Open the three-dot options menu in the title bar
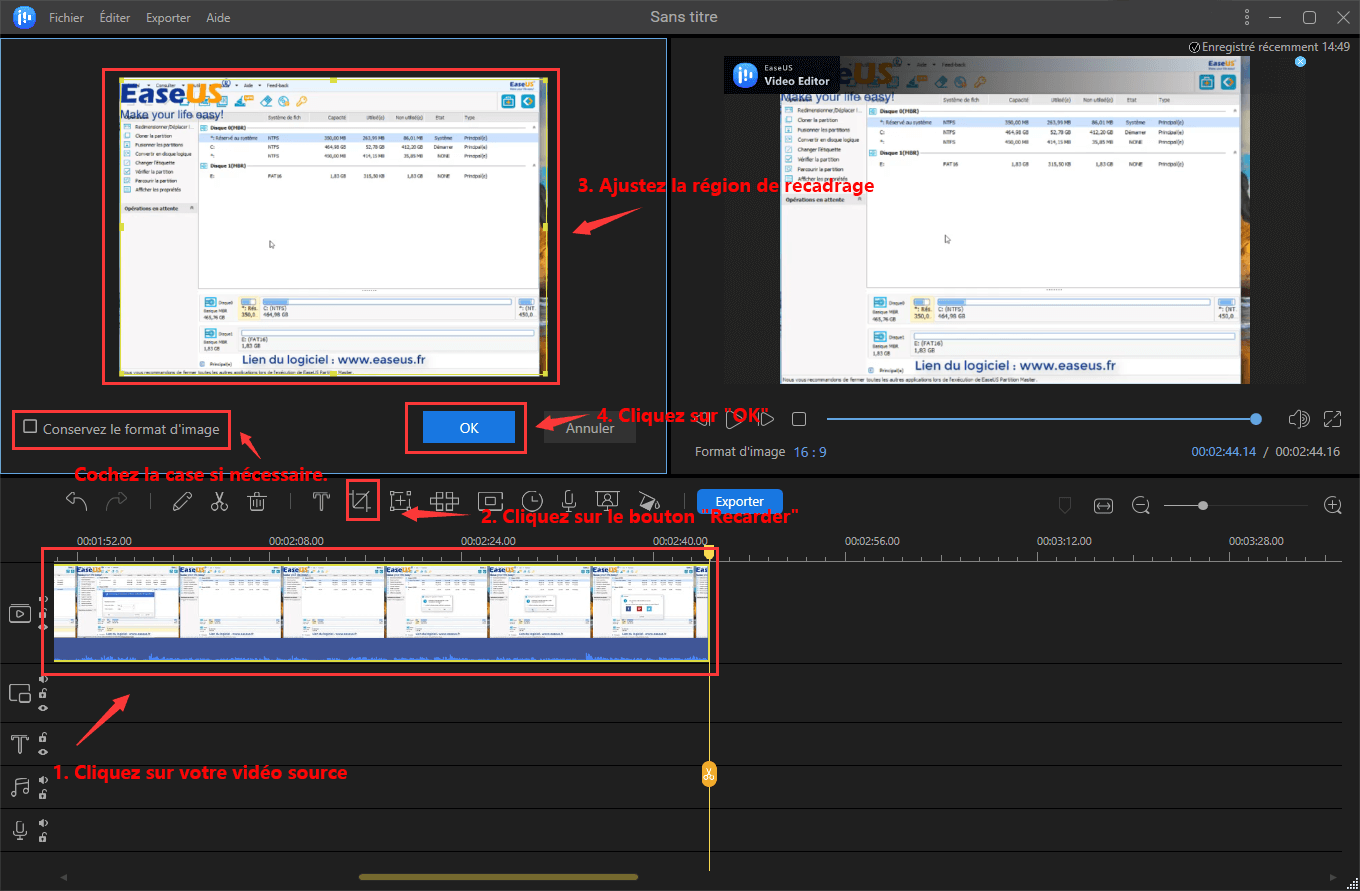The image size is (1360, 891). point(1246,17)
